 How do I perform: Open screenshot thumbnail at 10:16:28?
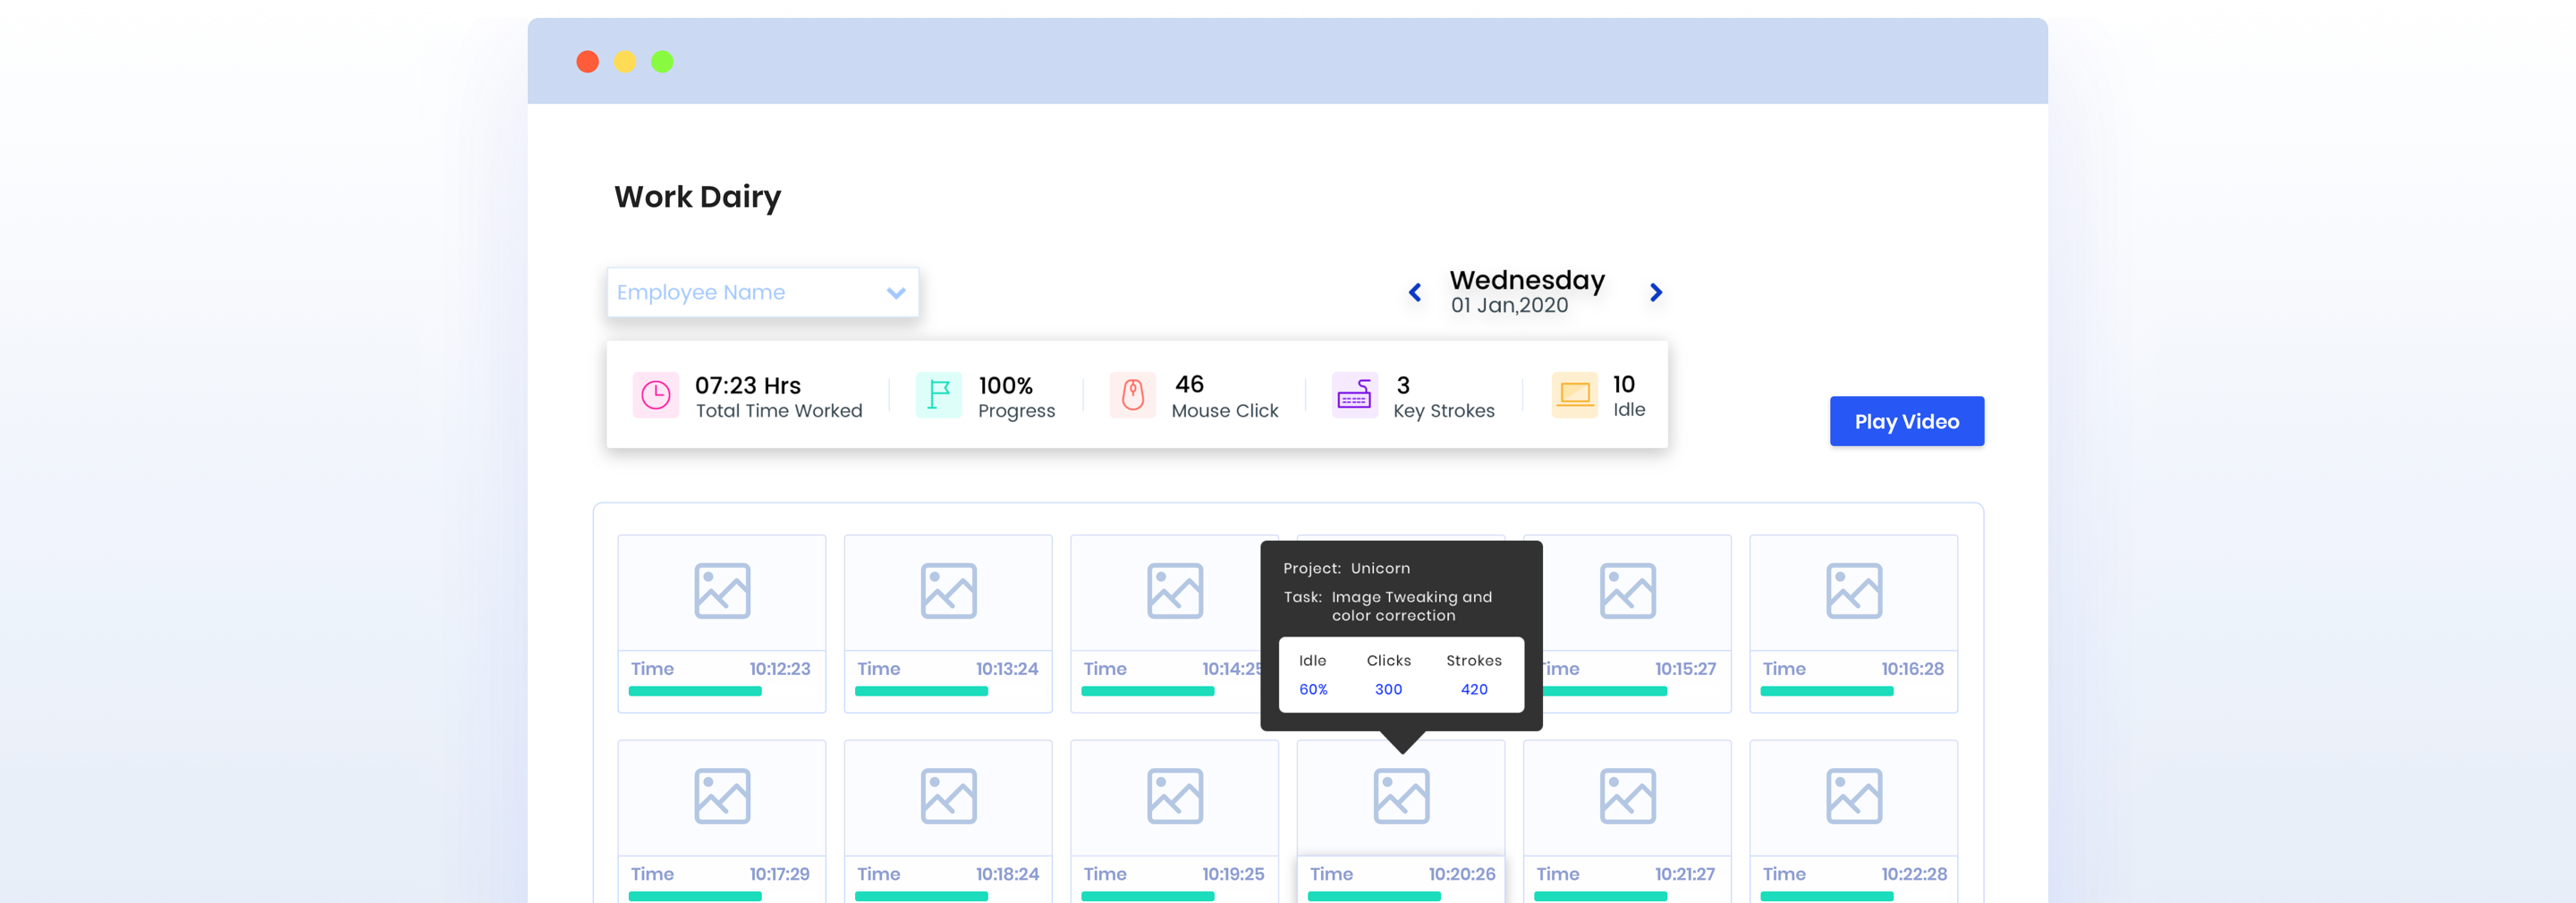(1854, 591)
